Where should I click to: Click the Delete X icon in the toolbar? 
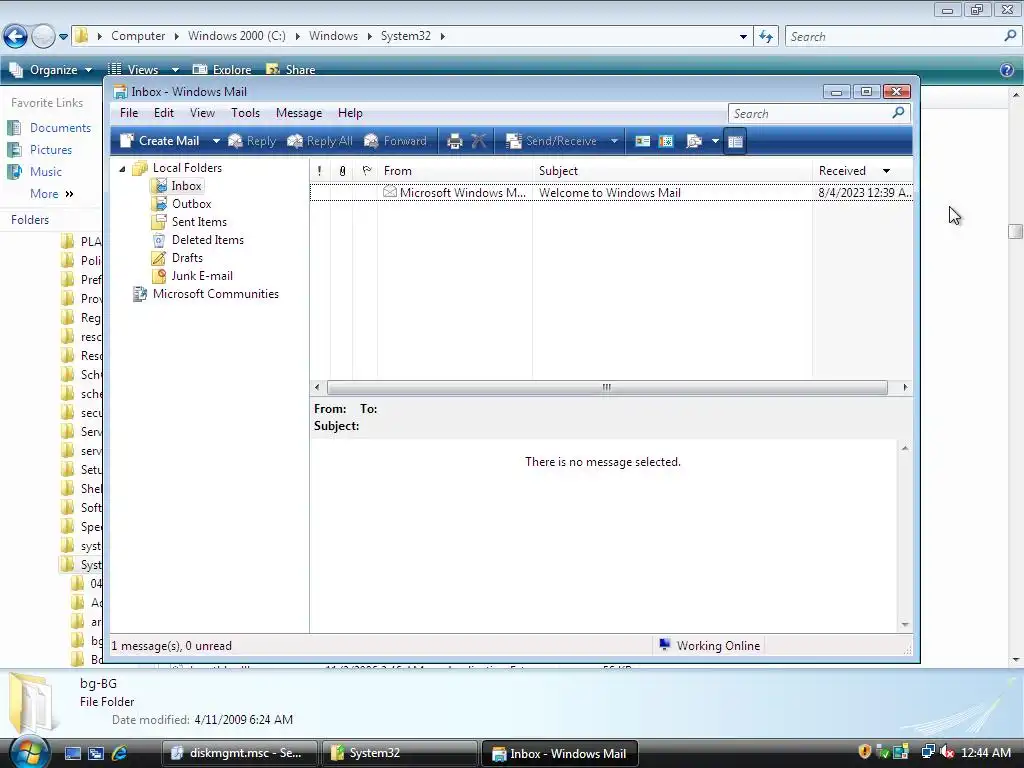479,141
